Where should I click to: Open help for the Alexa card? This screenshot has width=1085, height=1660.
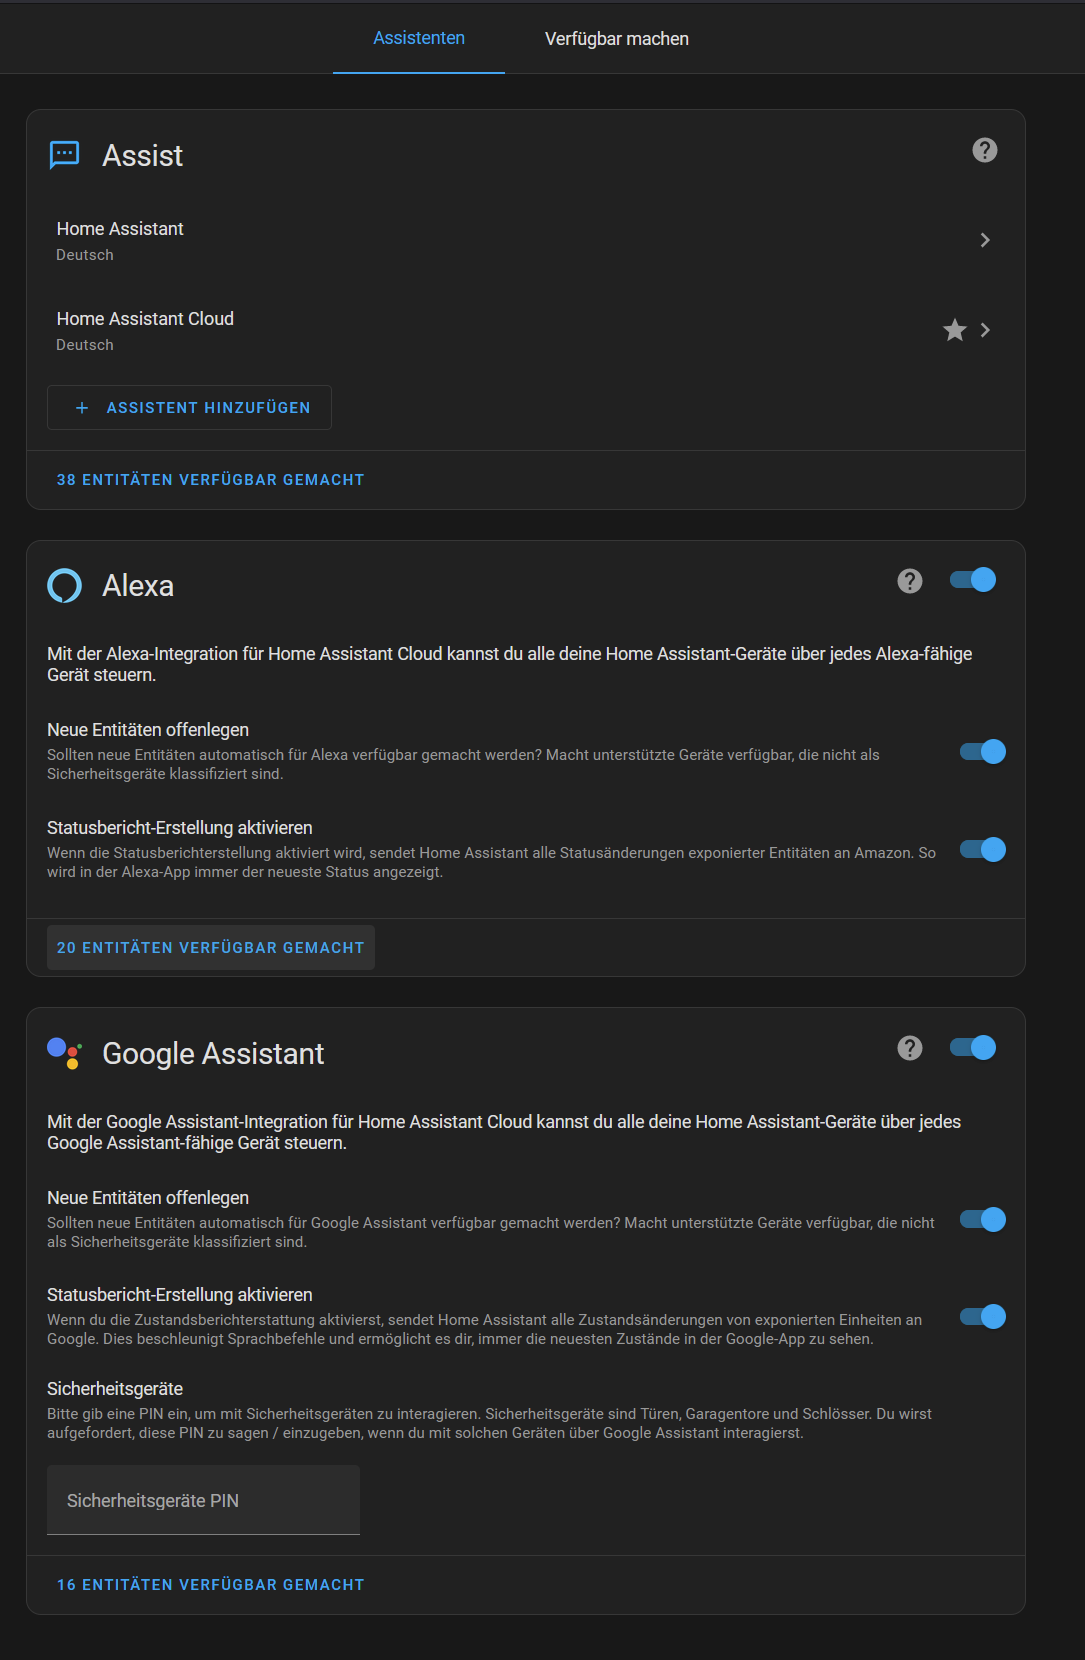pos(910,581)
